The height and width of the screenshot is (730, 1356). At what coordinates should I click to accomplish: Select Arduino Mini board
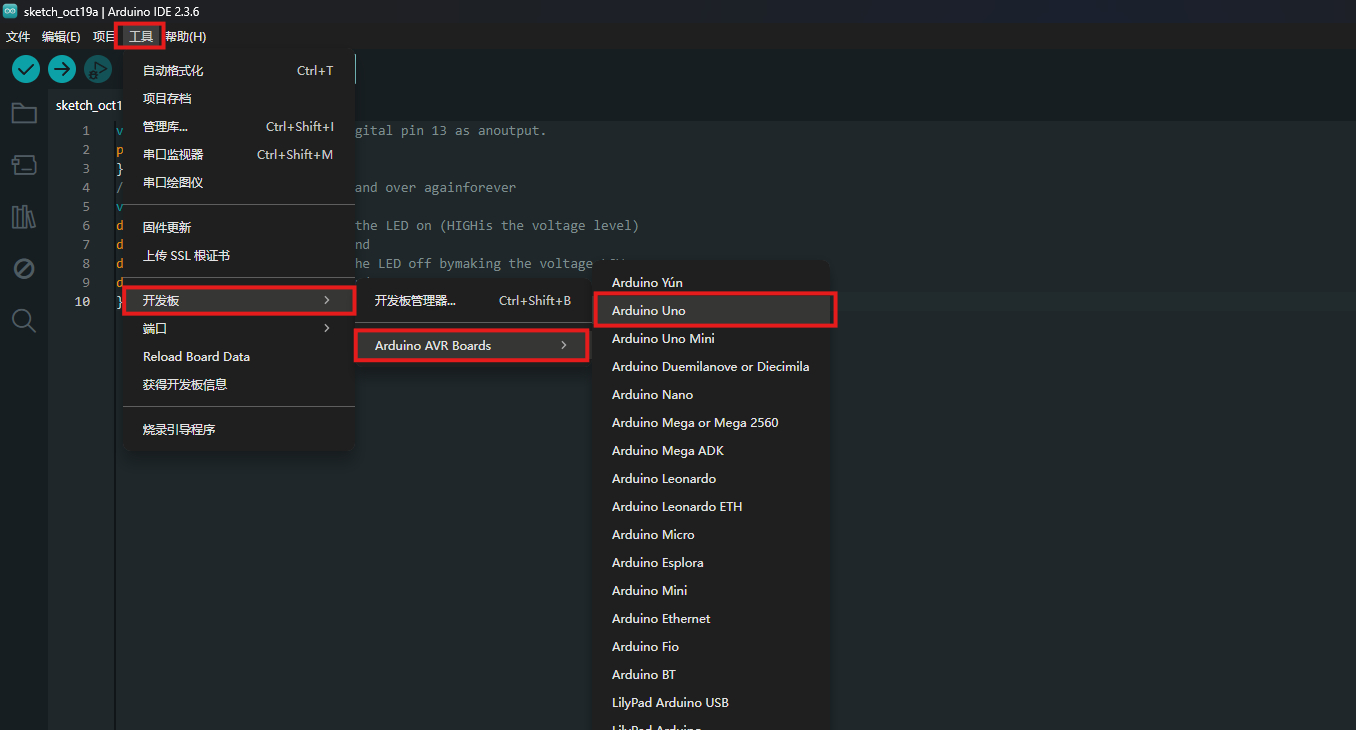pyautogui.click(x=711, y=591)
